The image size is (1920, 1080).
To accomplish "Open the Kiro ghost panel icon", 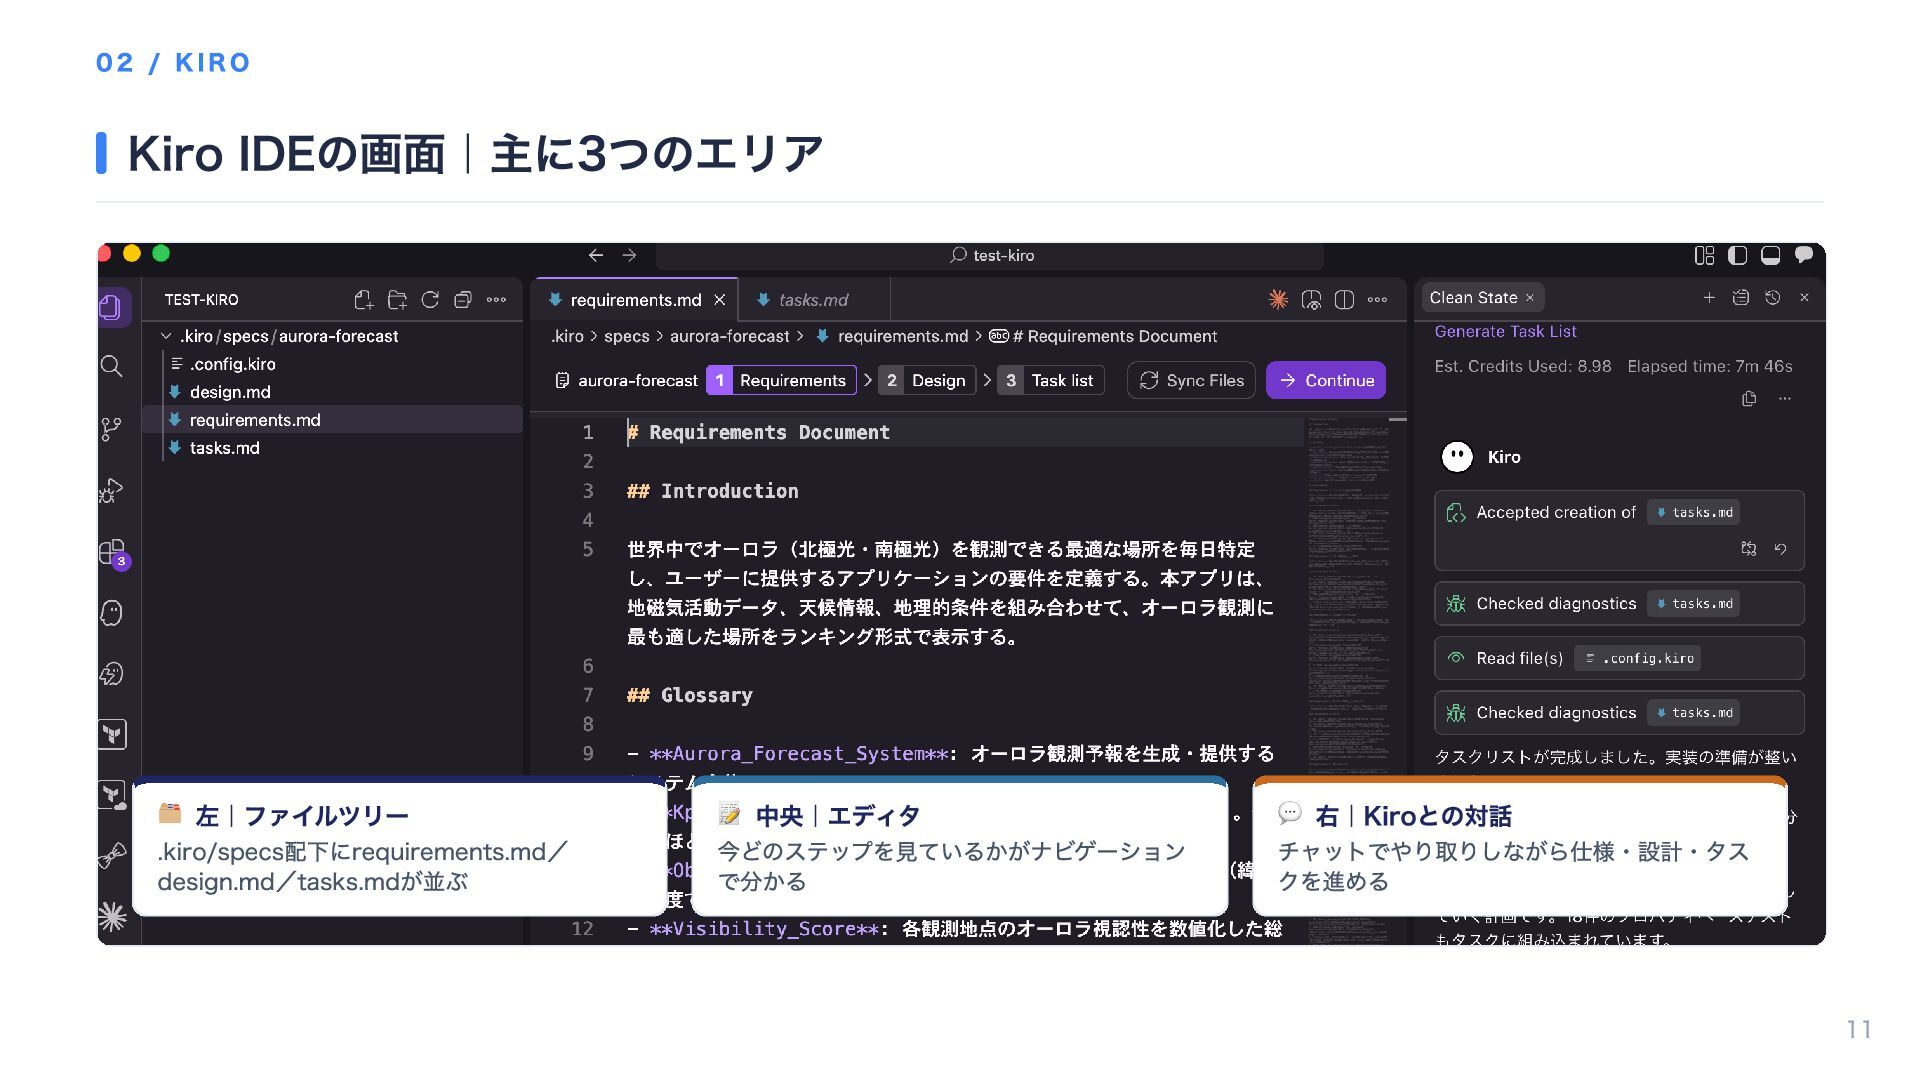I will click(x=112, y=613).
